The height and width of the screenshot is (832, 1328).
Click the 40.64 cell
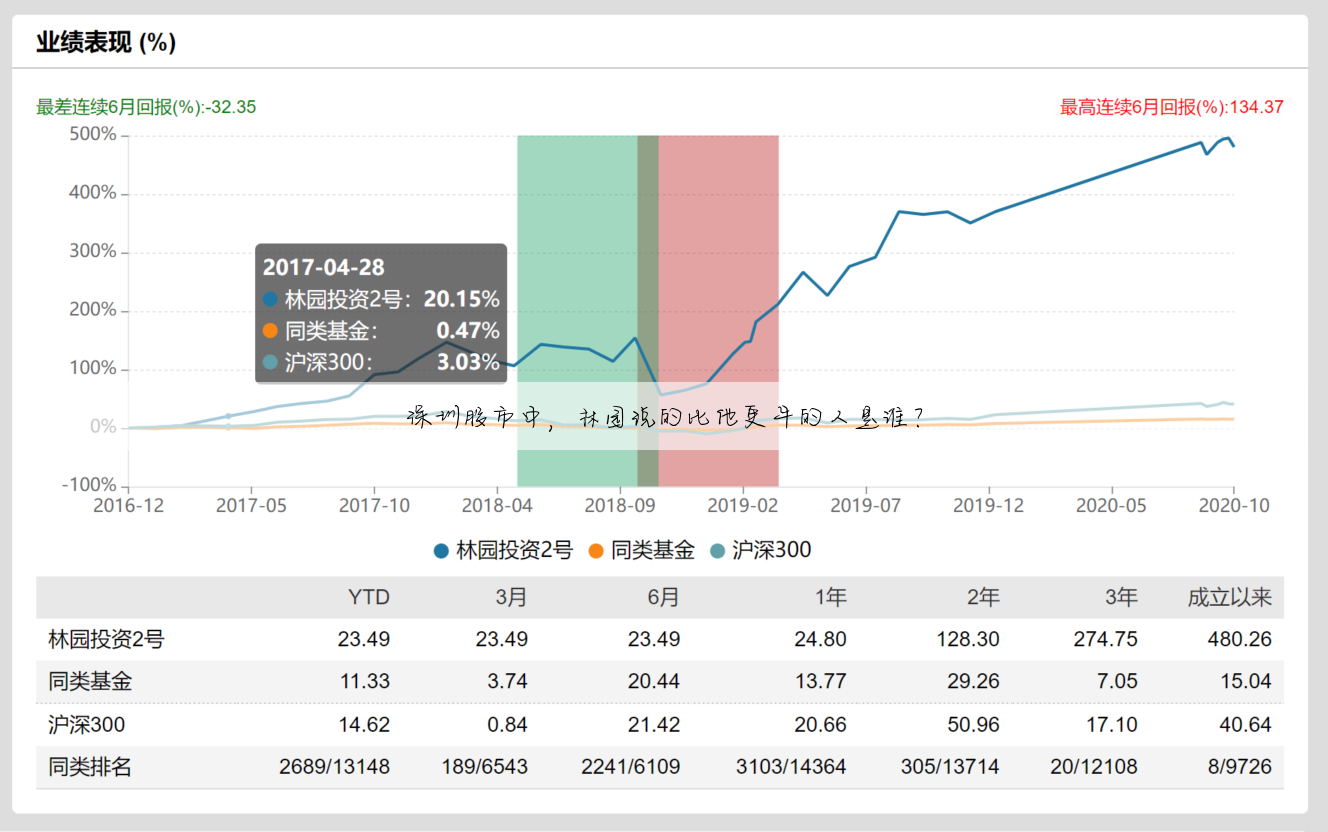[1246, 724]
